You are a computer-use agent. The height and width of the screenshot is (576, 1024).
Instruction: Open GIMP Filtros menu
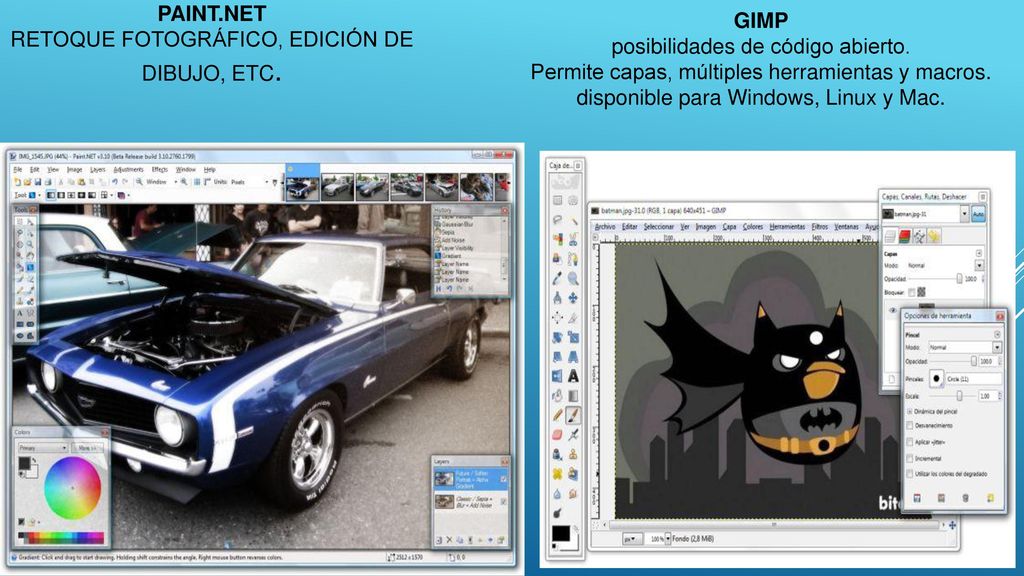tap(820, 227)
